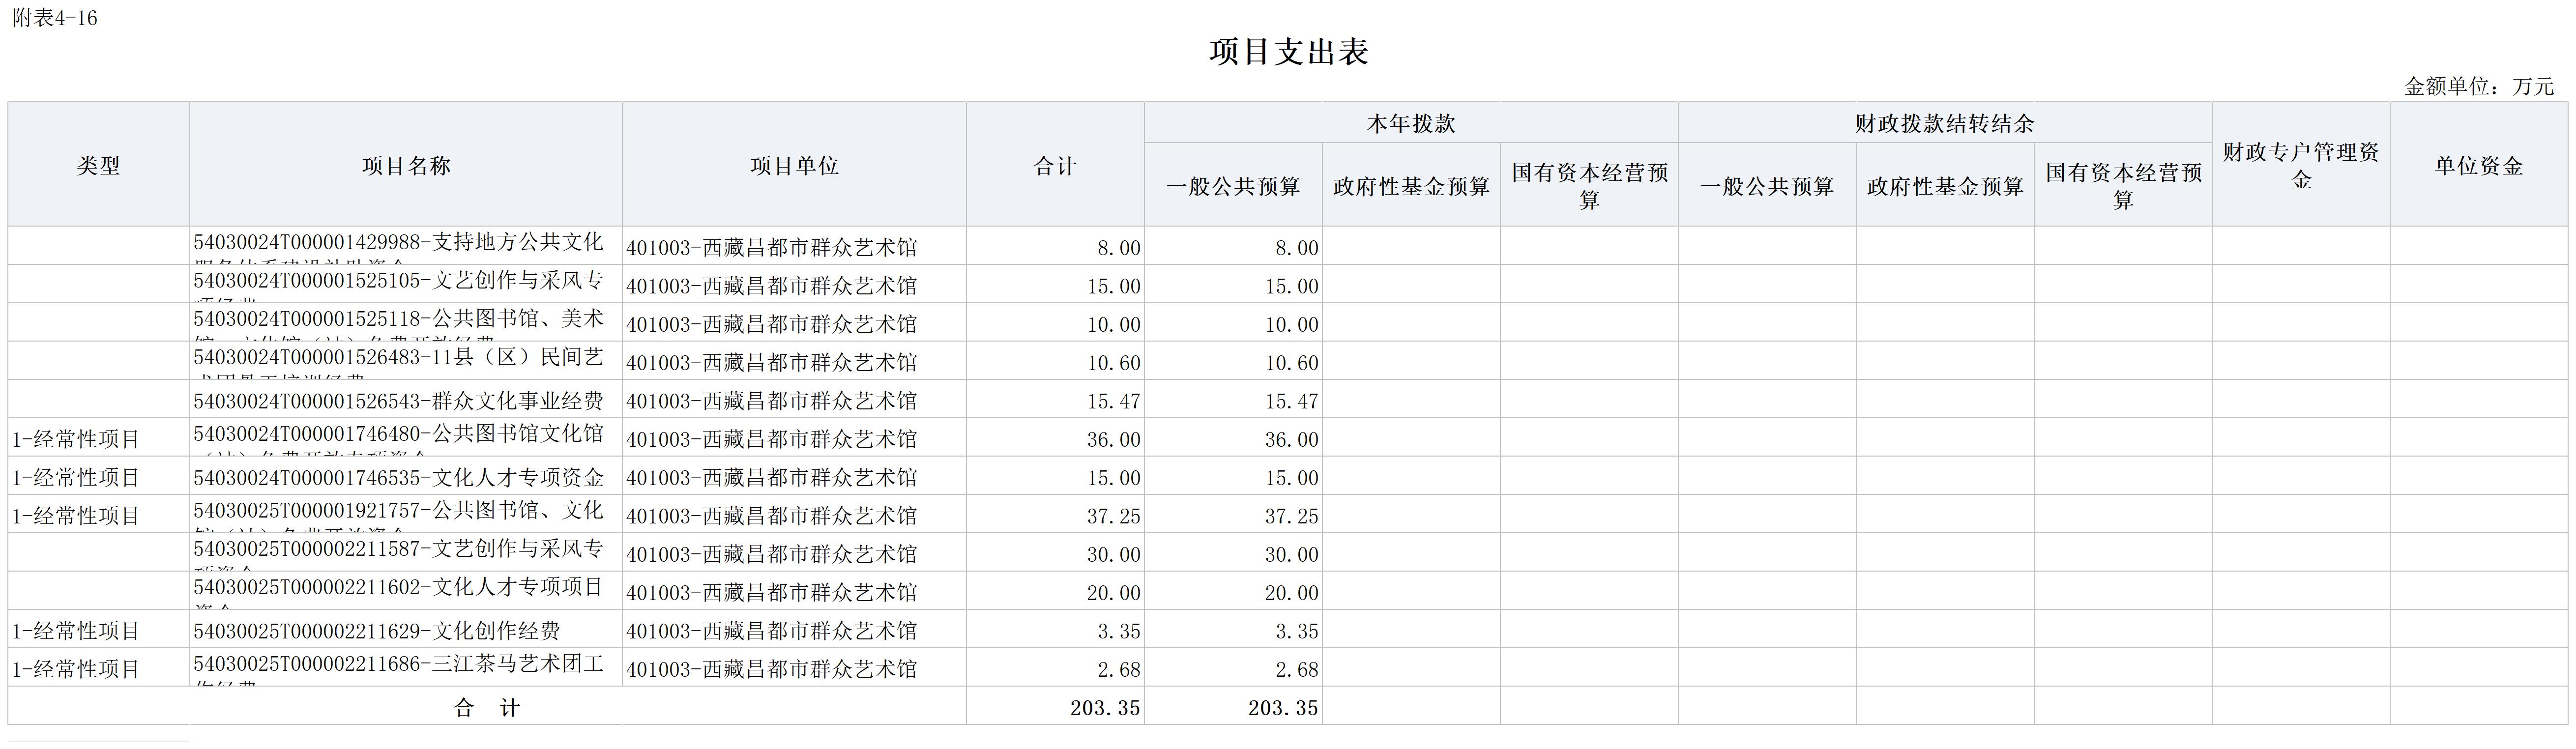Select the 项目名称 column header

click(406, 166)
